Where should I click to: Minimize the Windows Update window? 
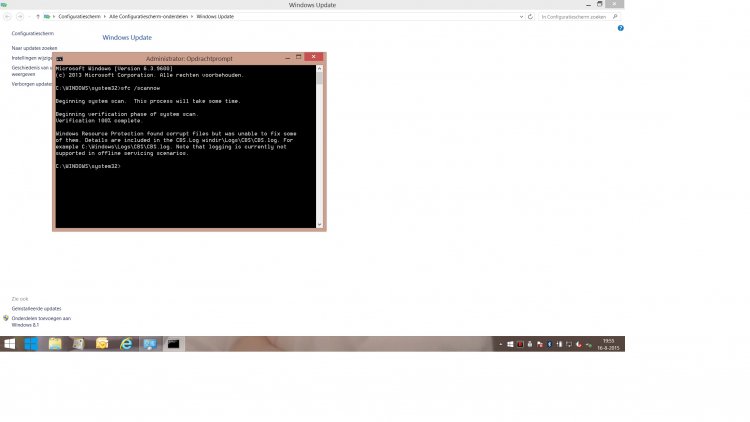coord(588,4)
